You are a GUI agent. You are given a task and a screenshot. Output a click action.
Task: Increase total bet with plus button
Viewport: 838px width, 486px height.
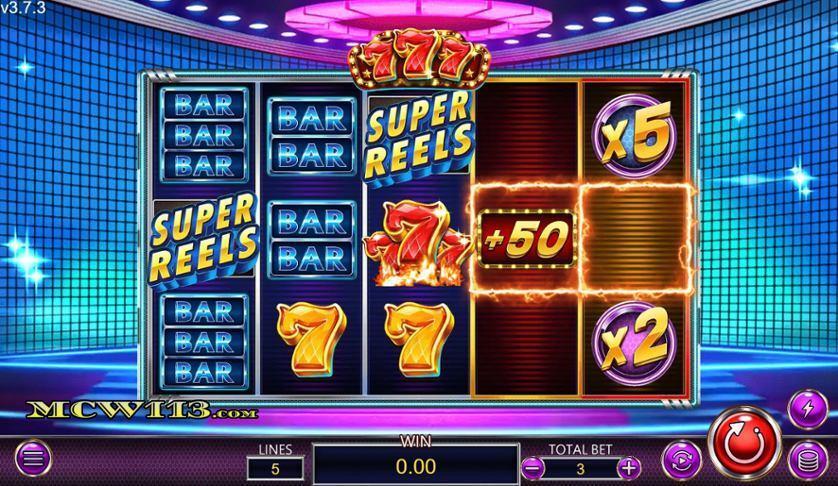pyautogui.click(x=629, y=468)
